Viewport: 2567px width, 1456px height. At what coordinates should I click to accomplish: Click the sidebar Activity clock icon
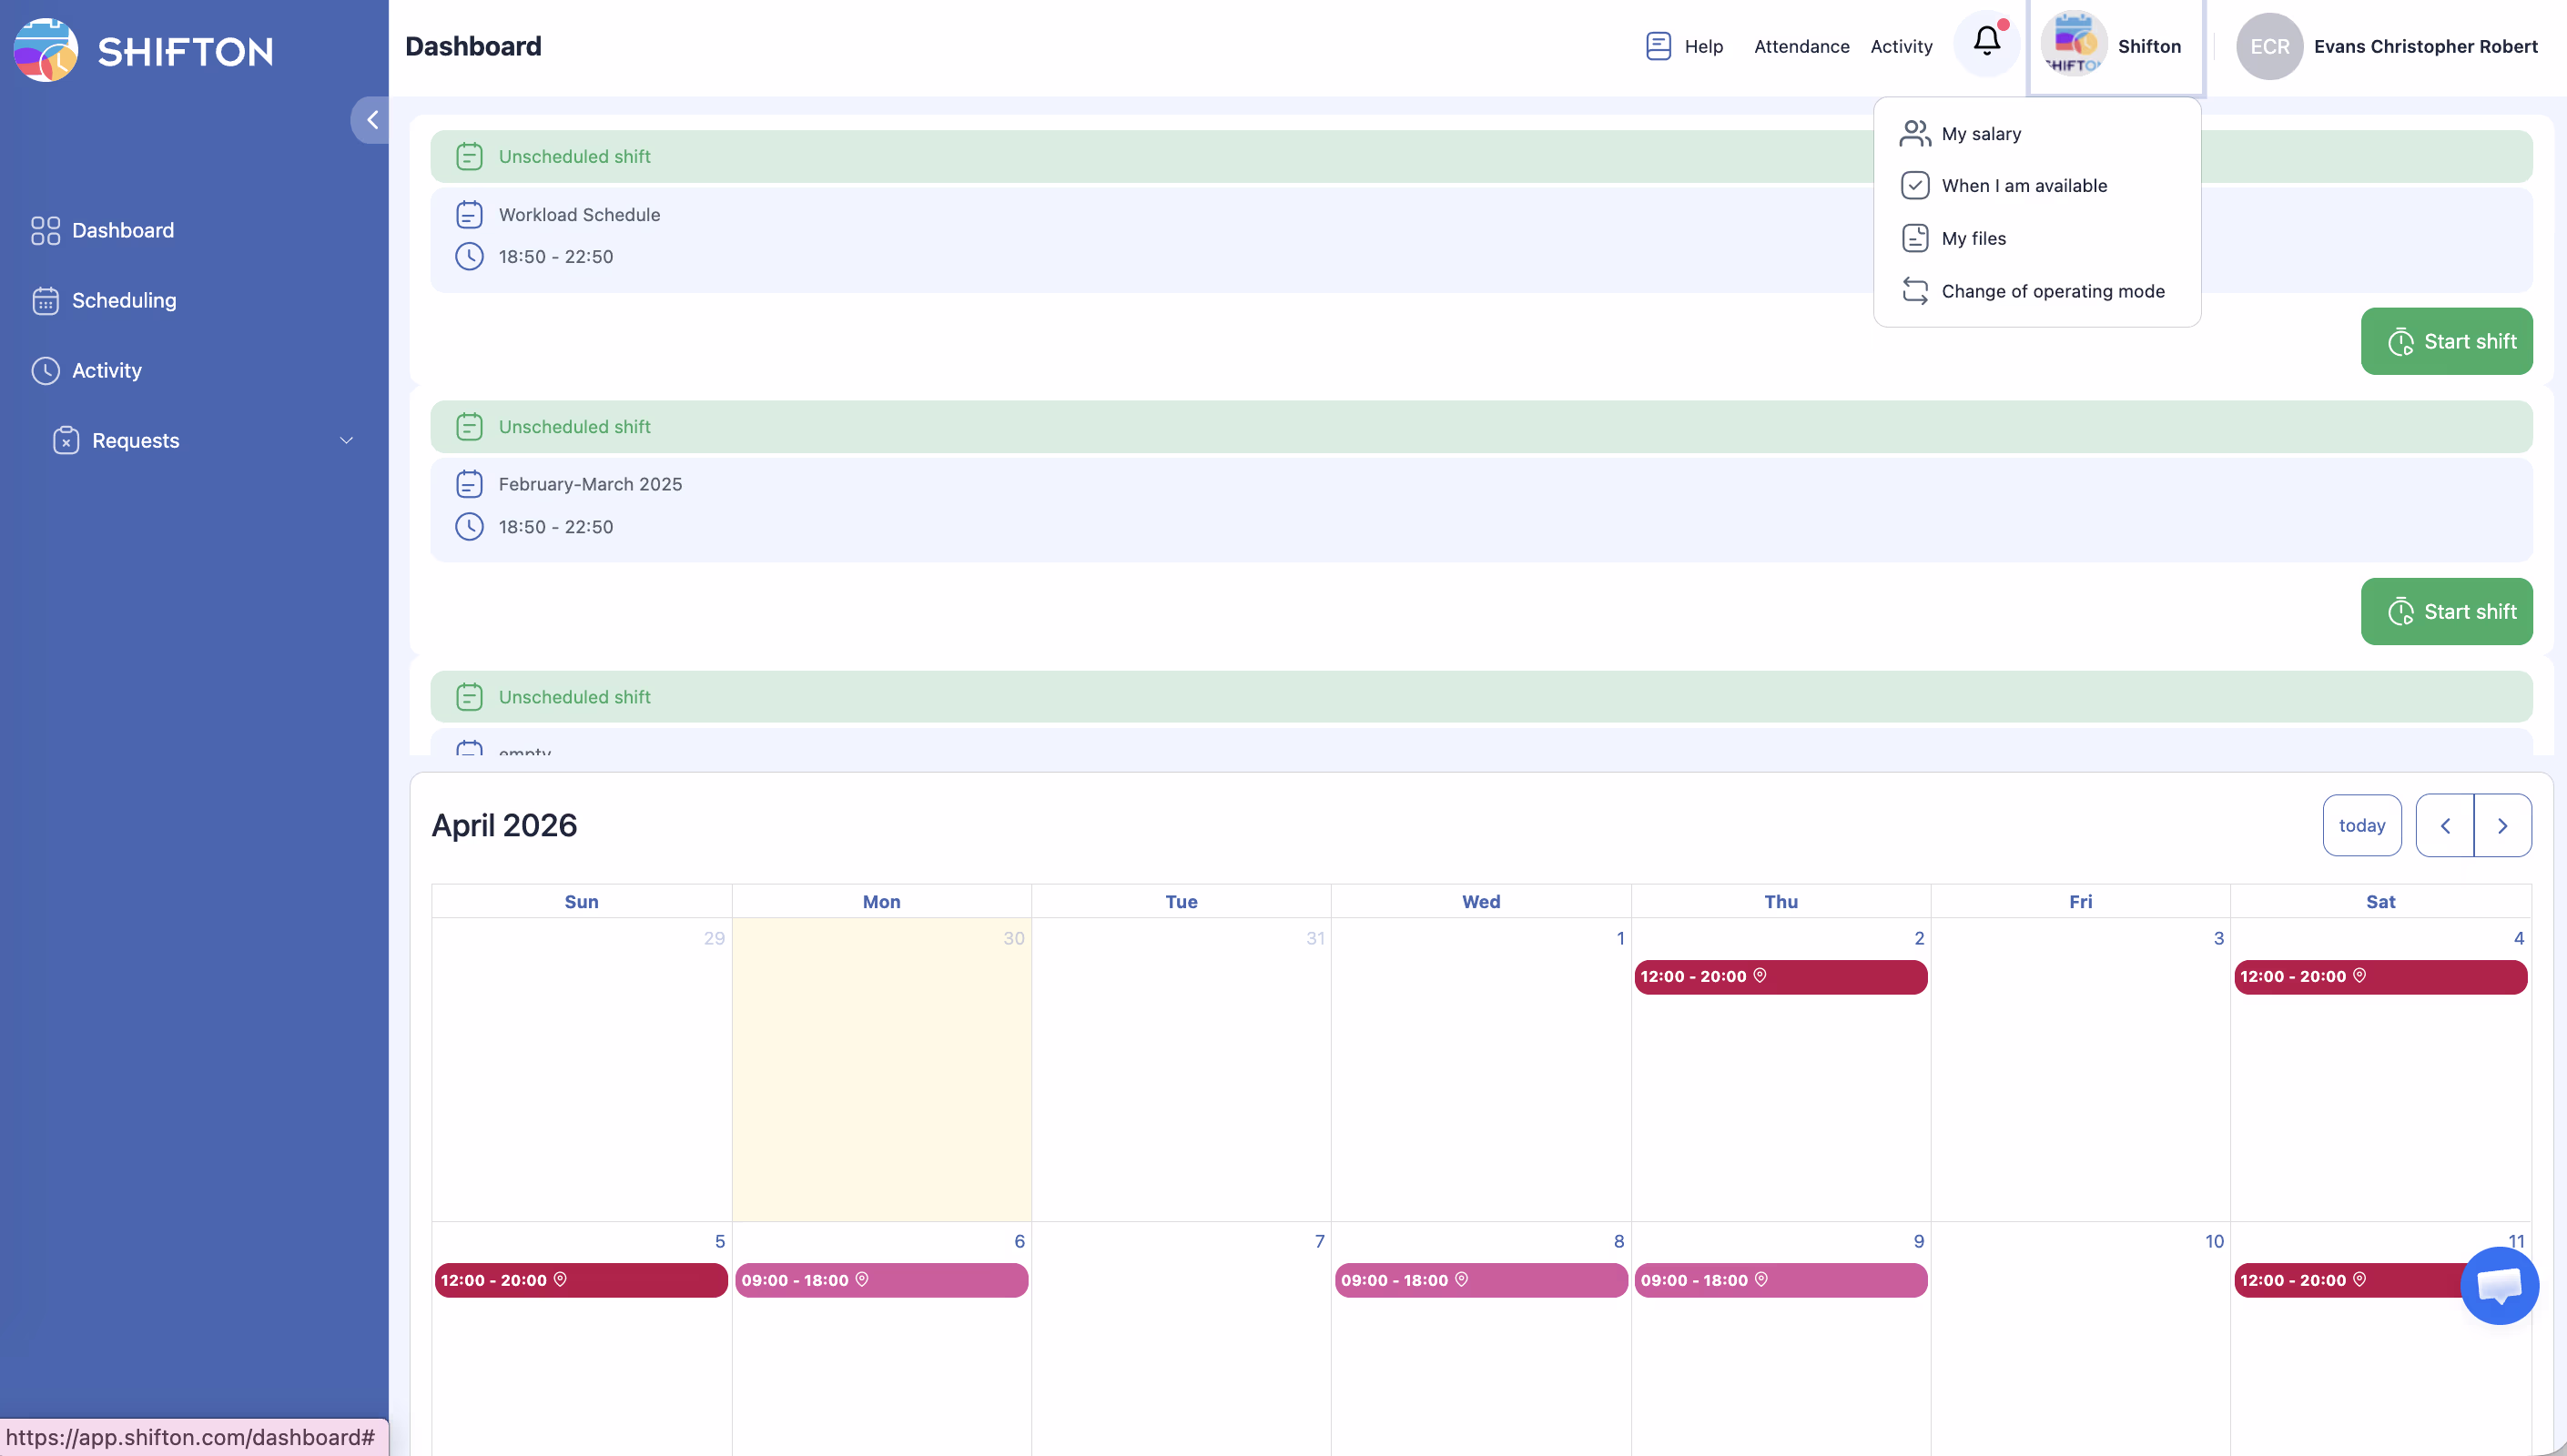pos(45,370)
